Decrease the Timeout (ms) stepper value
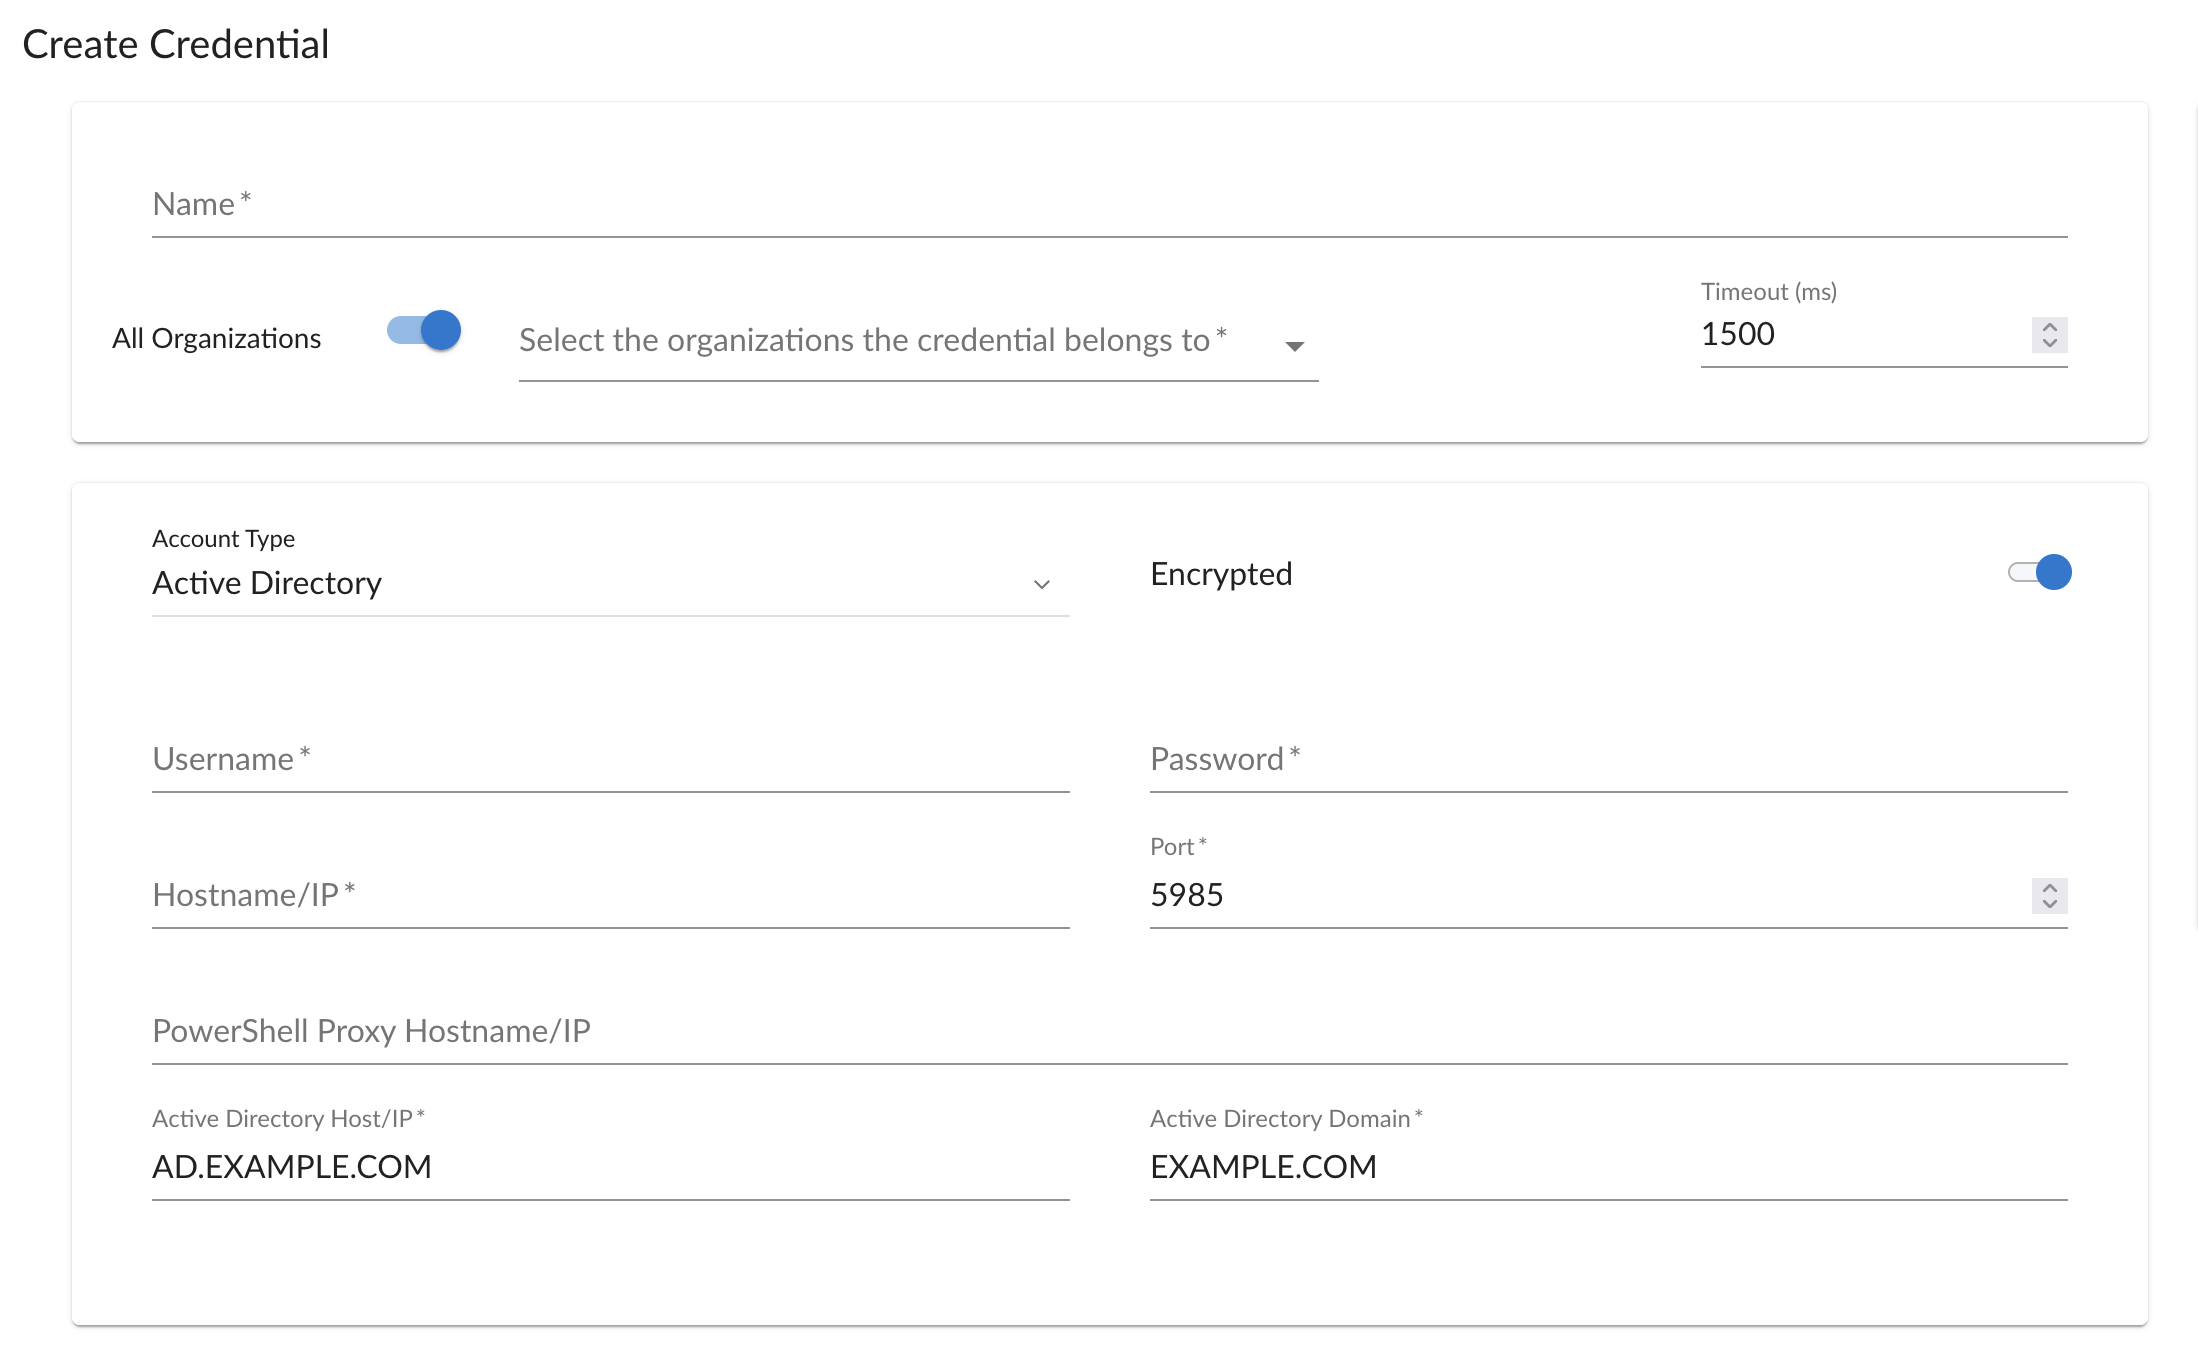This screenshot has width=2198, height=1368. tap(2049, 343)
